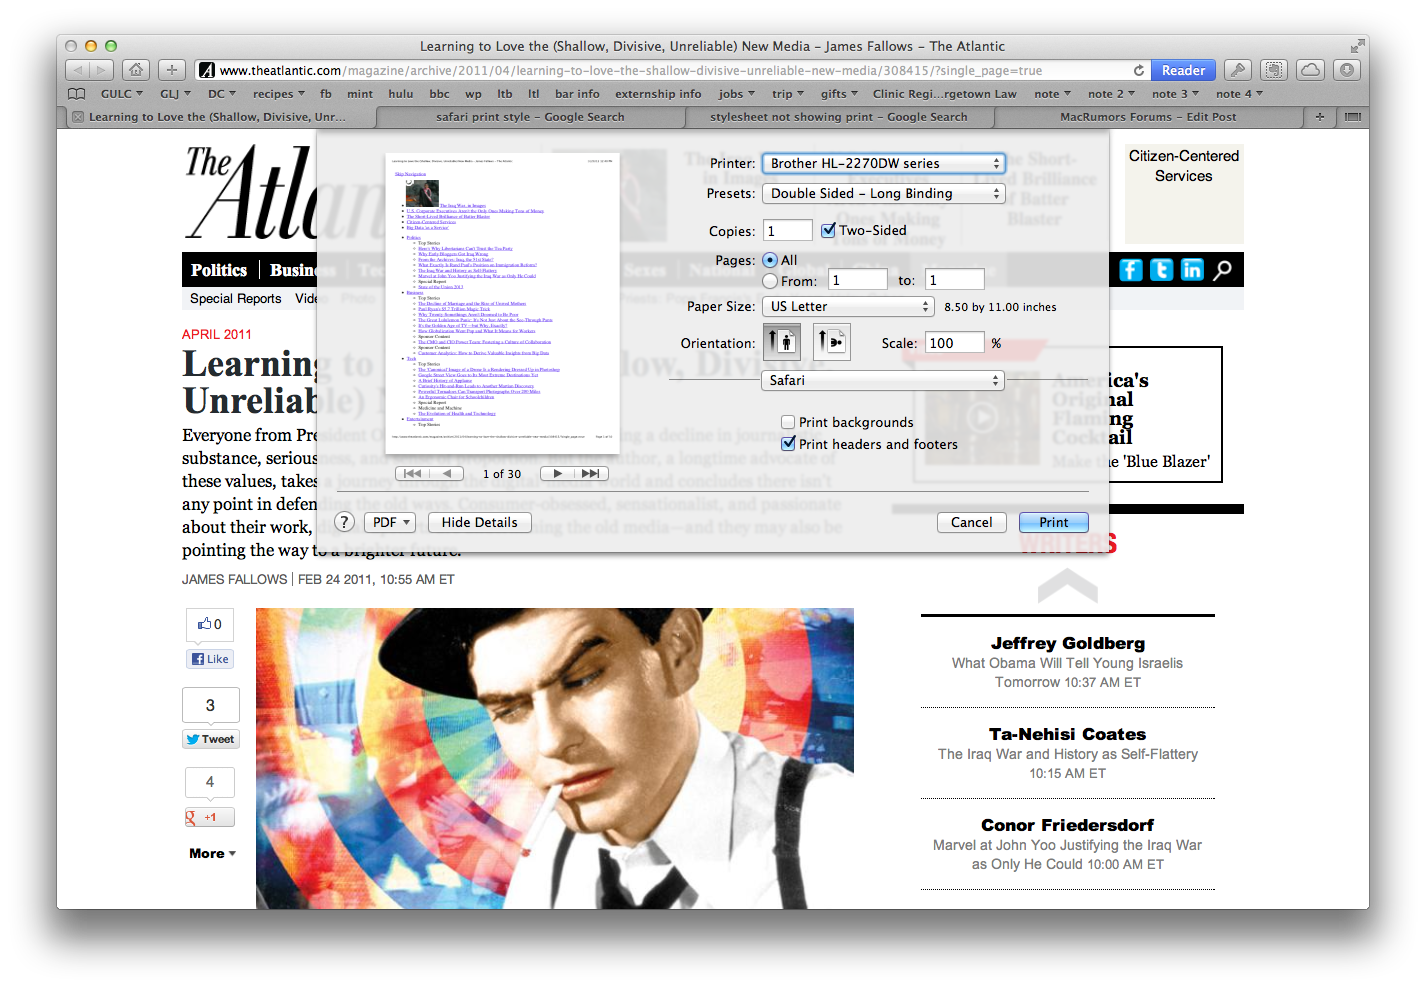Click the Tweet share button
The width and height of the screenshot is (1426, 988).
(210, 740)
